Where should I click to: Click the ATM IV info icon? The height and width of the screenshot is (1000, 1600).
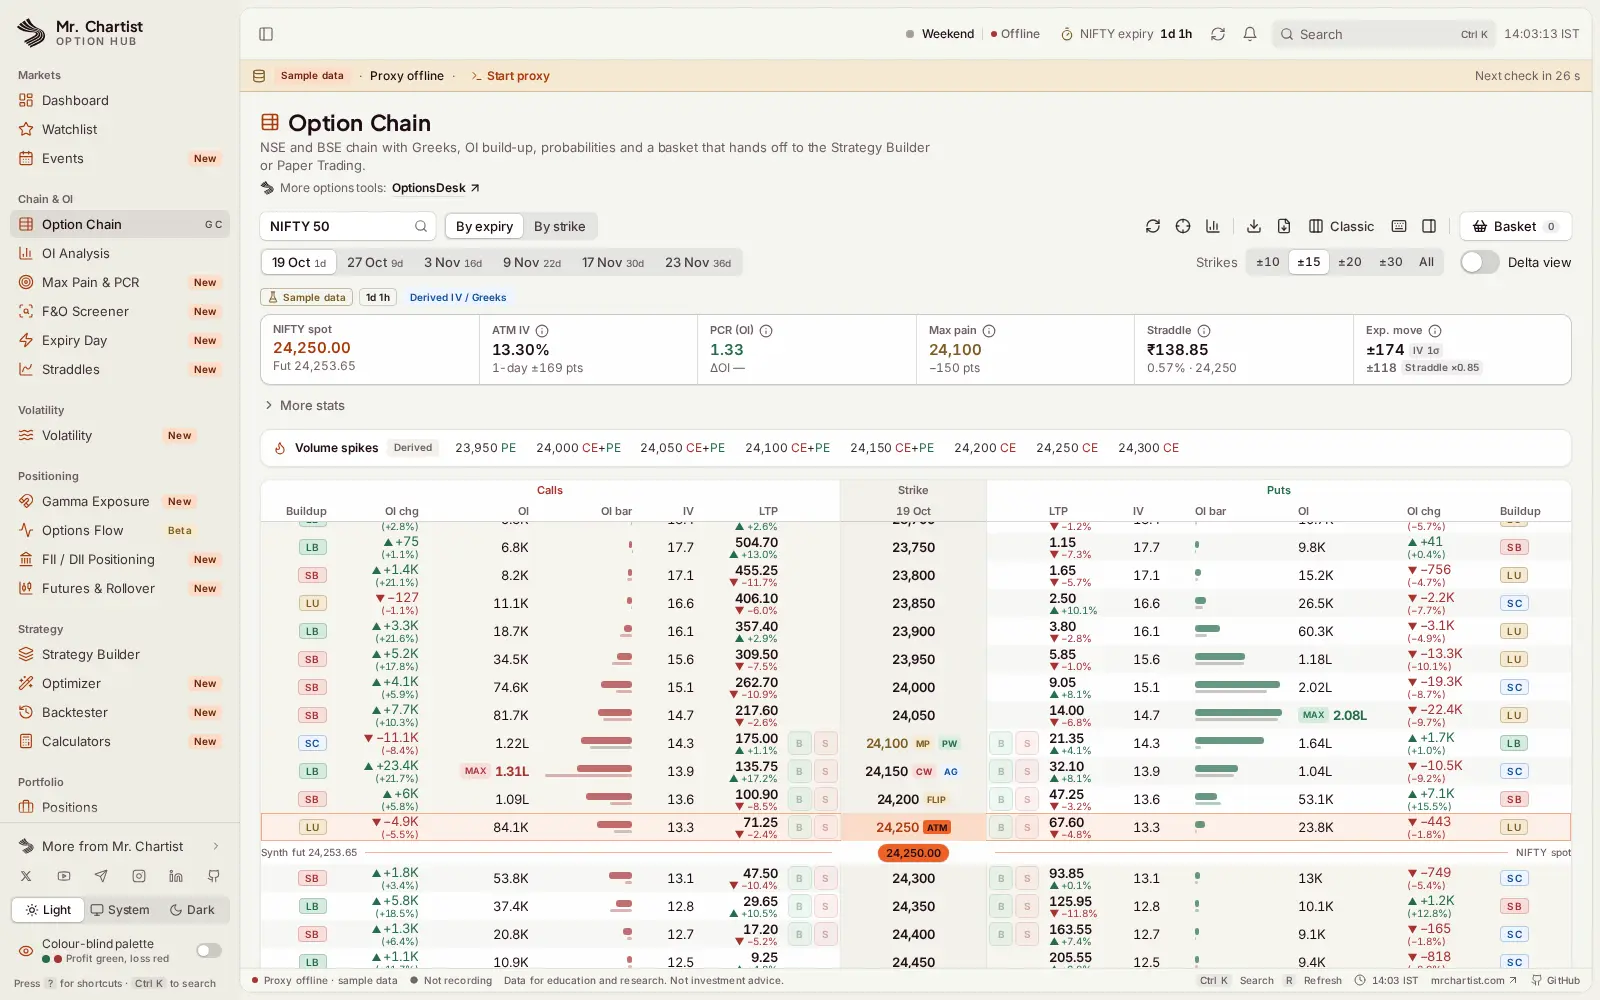(542, 330)
